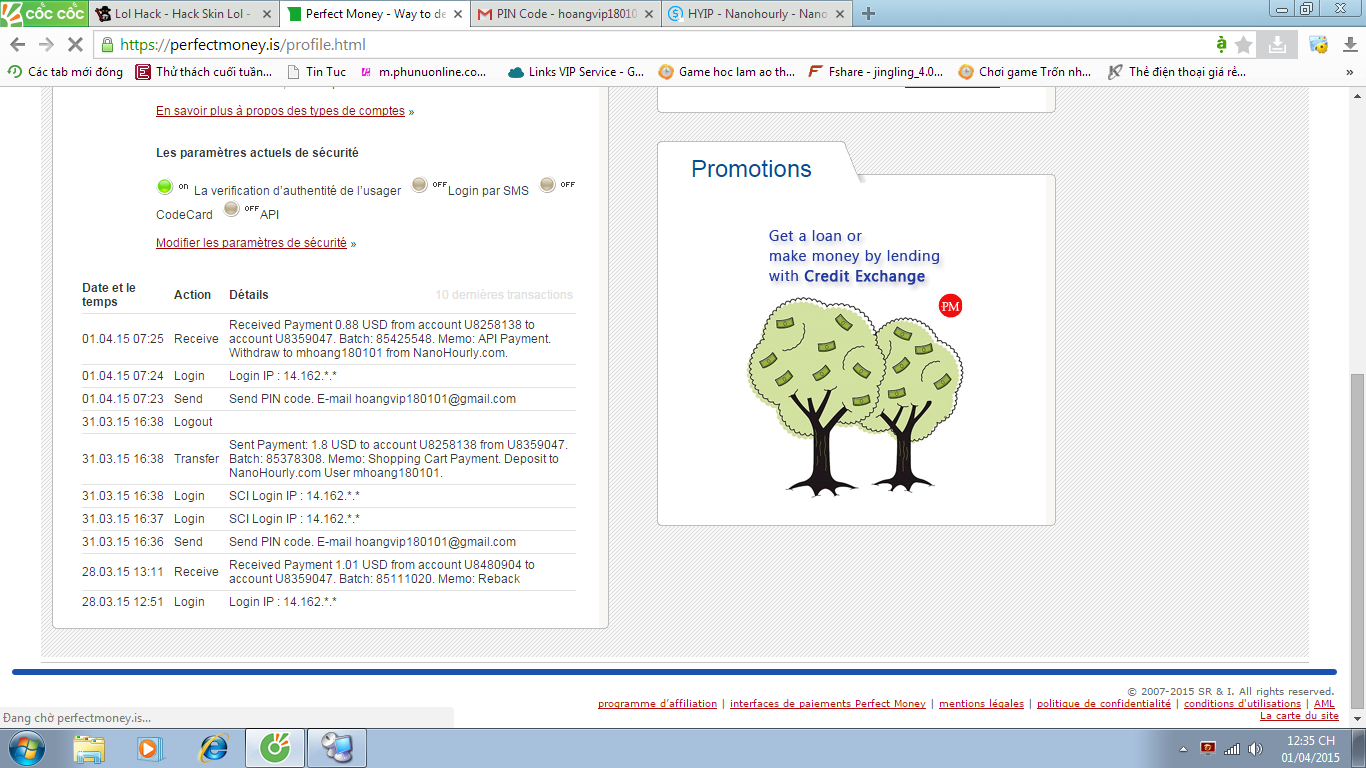Open 'conditions d'utilisations' footer link
Image resolution: width=1366 pixels, height=768 pixels.
1242,704
